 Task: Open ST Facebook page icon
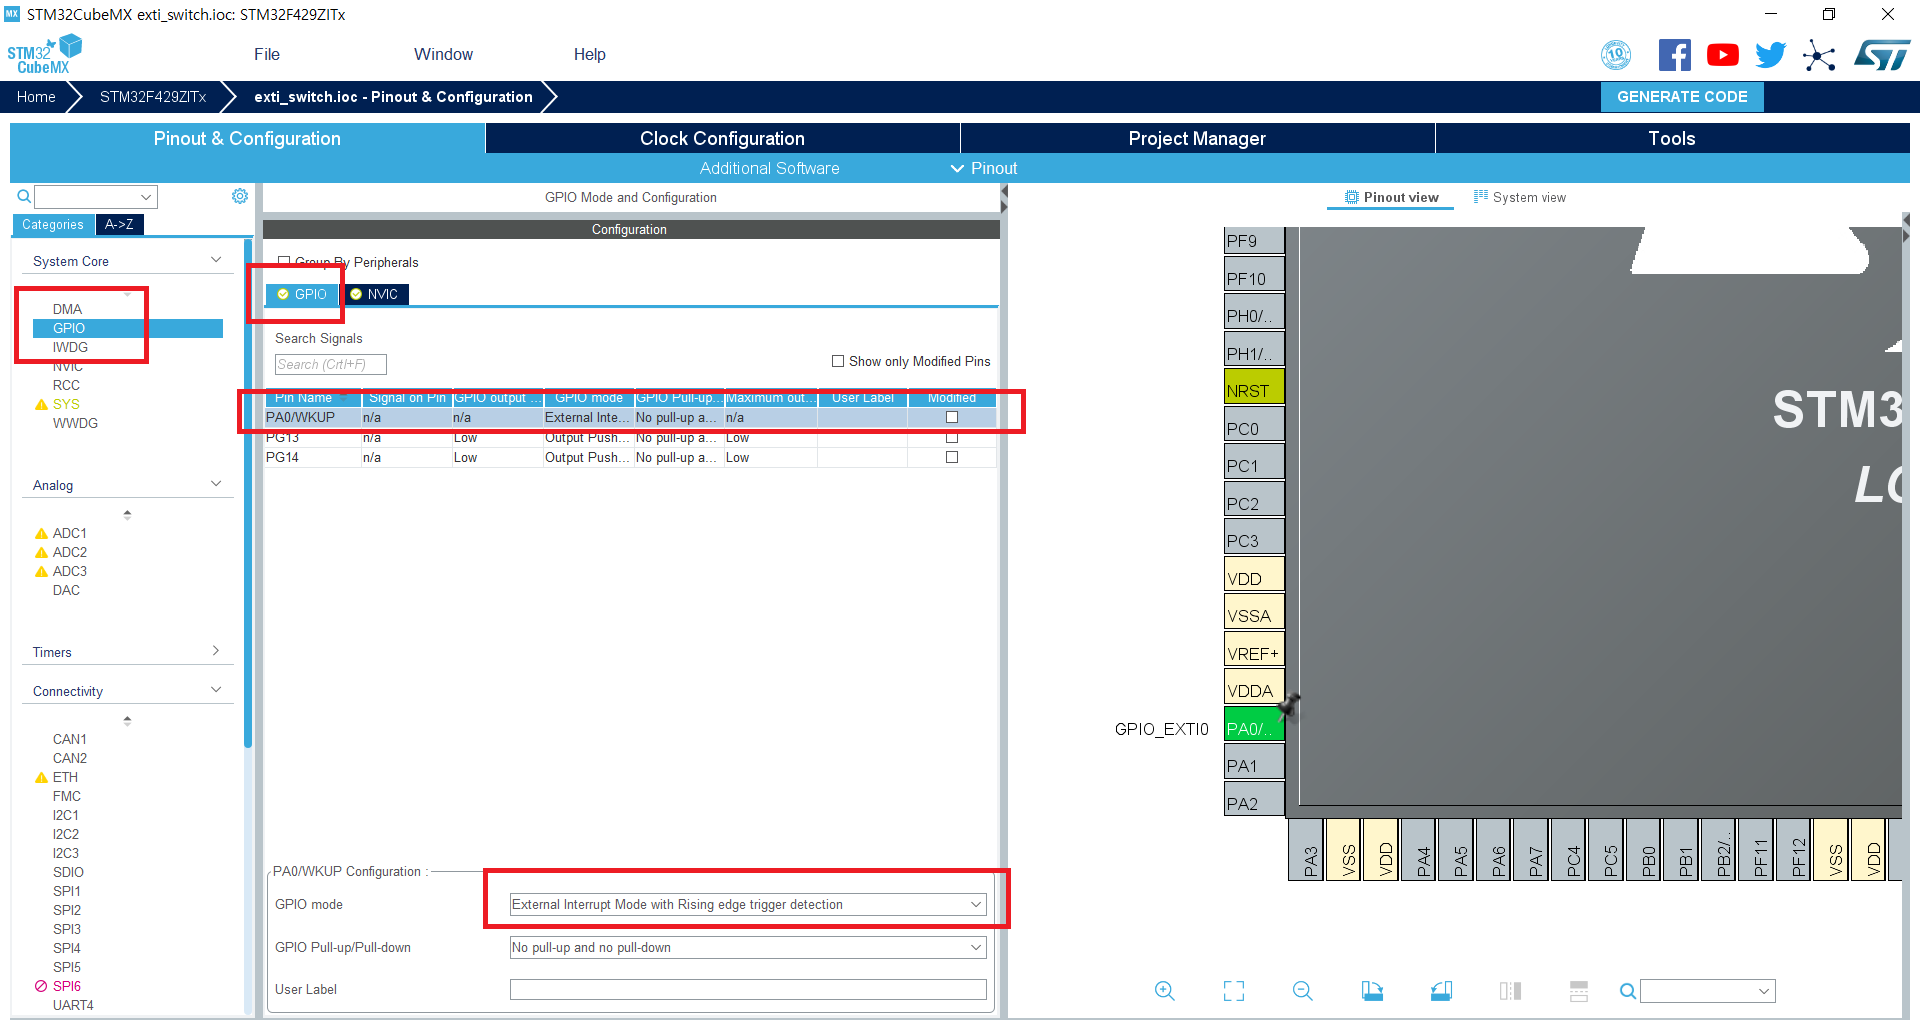pos(1674,55)
